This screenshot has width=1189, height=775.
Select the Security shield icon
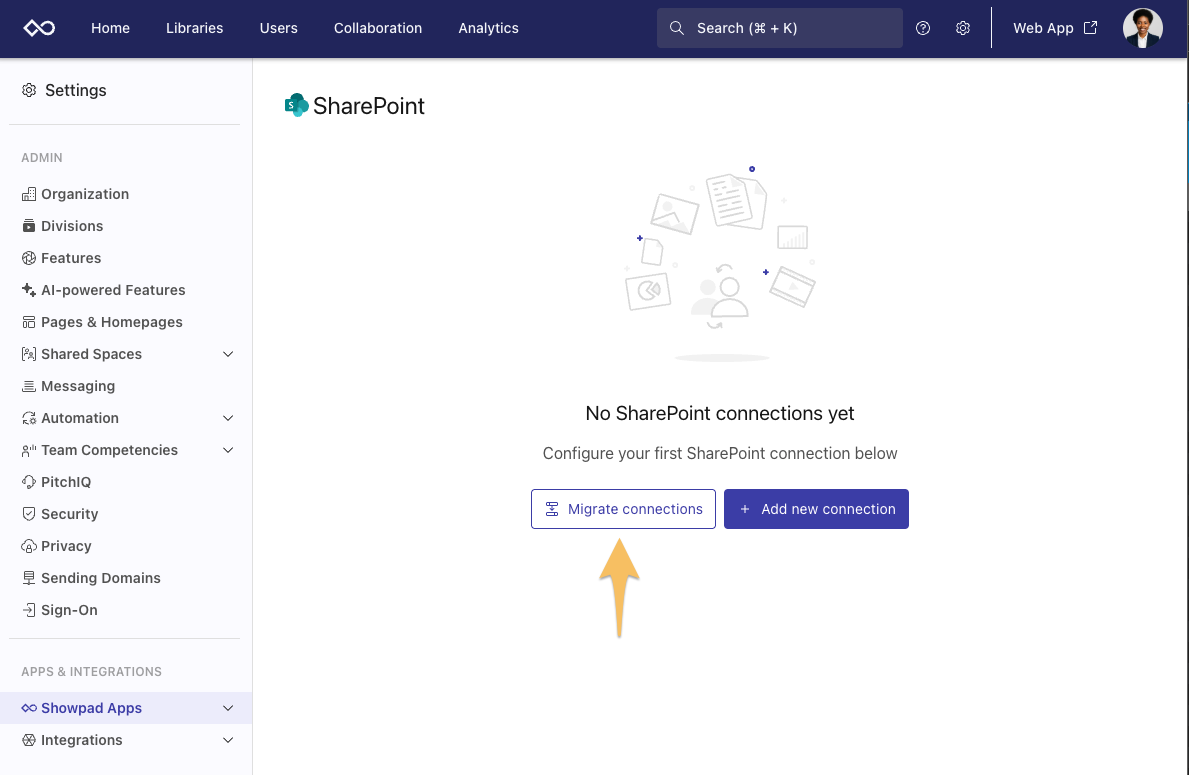point(28,513)
